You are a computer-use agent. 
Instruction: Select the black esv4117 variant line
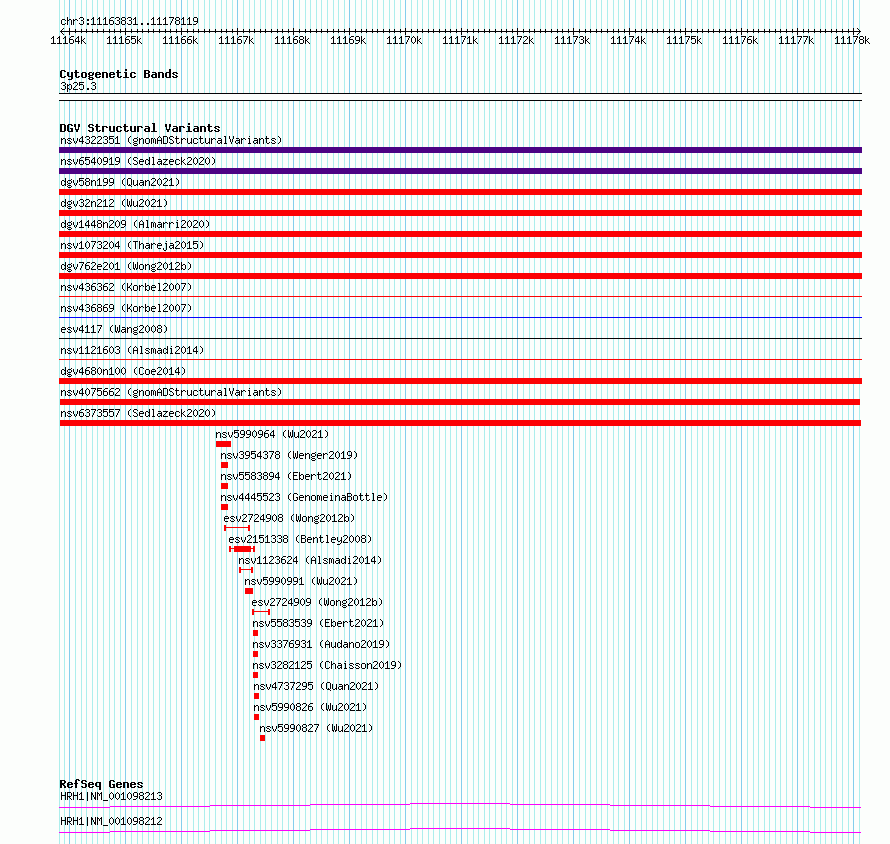[460, 338]
